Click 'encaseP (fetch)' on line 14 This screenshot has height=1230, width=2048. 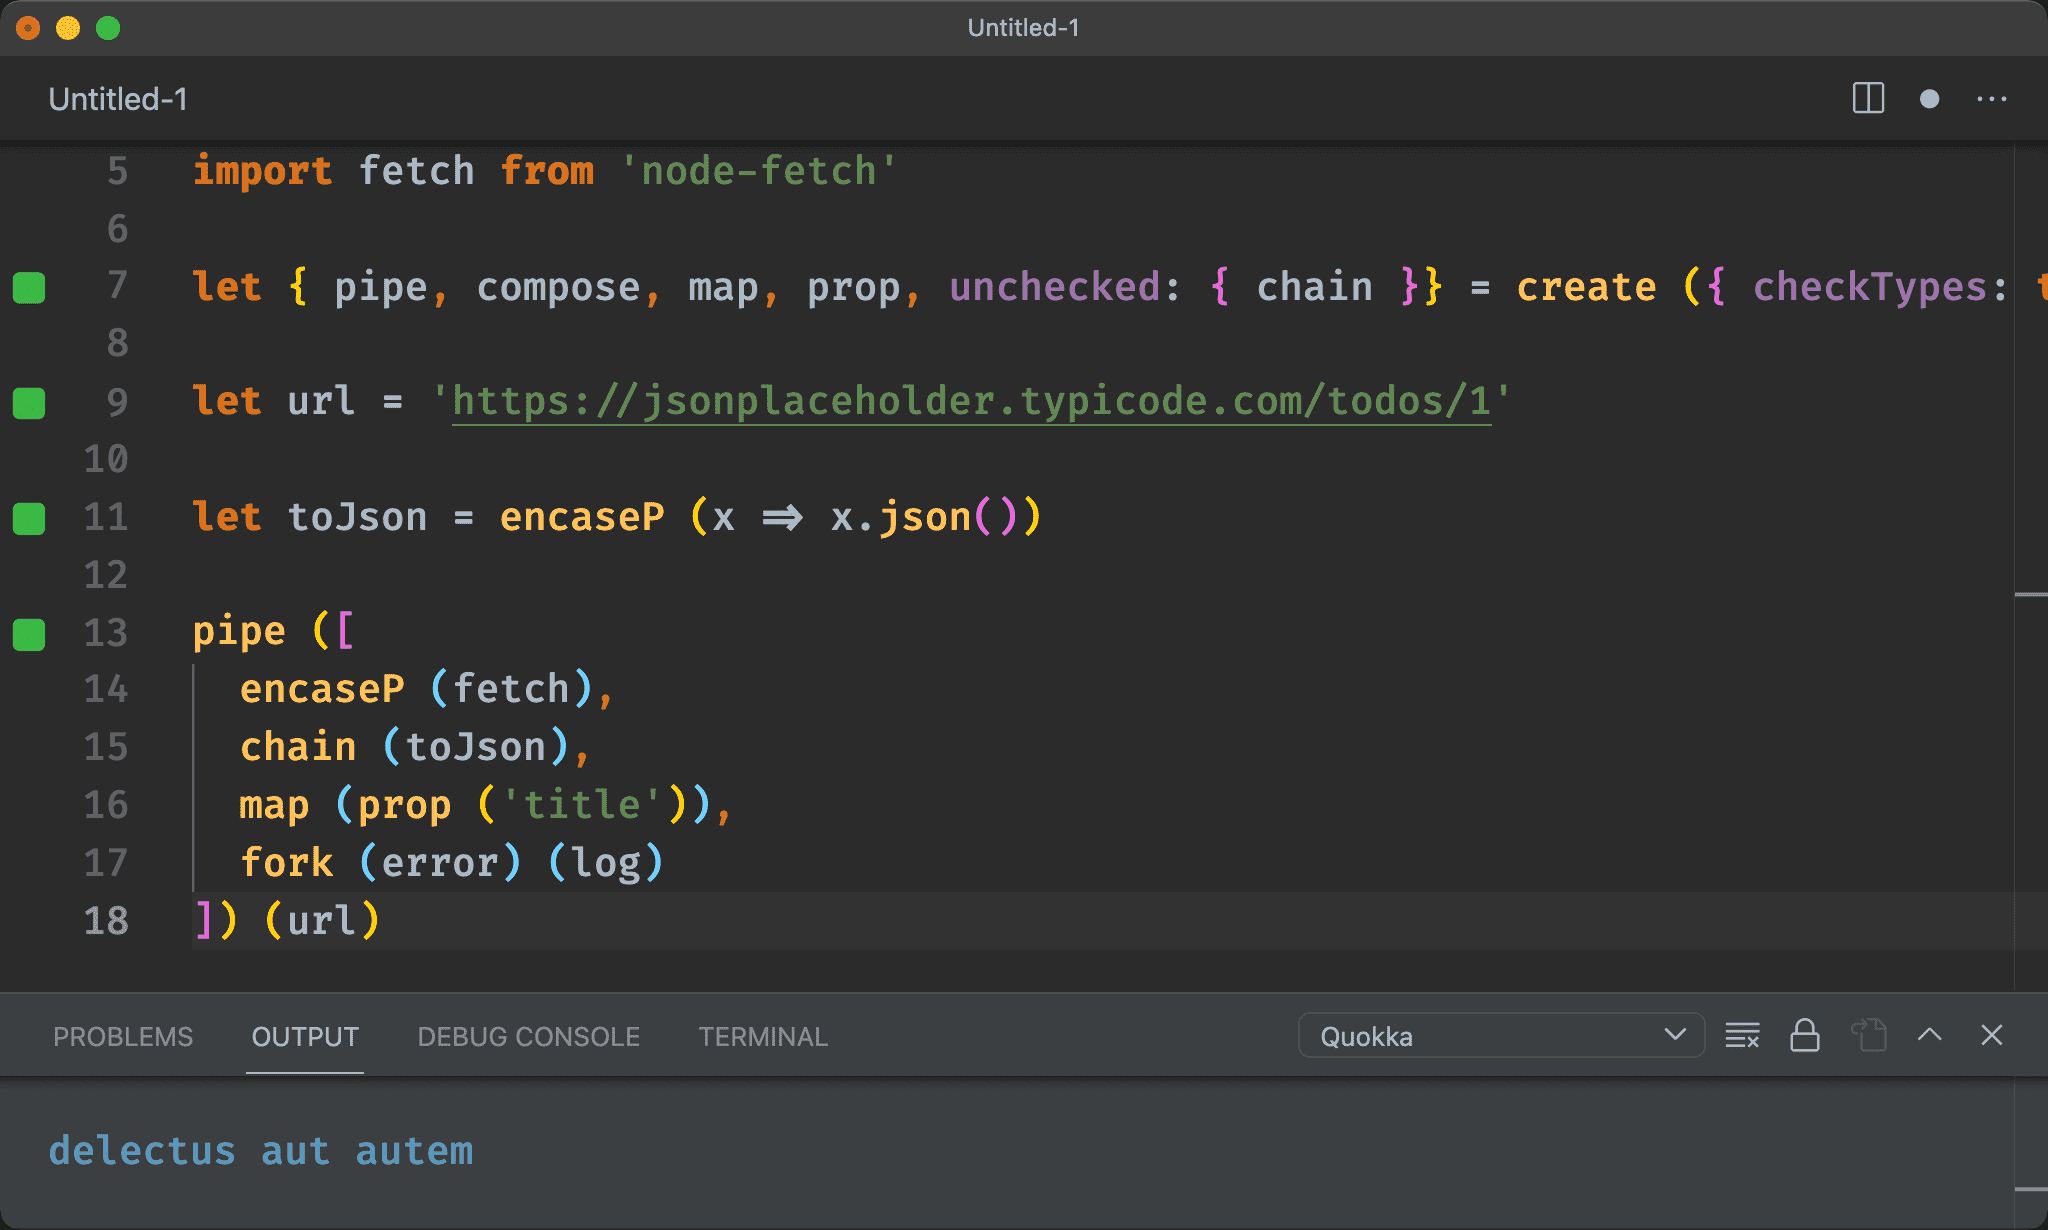418,689
